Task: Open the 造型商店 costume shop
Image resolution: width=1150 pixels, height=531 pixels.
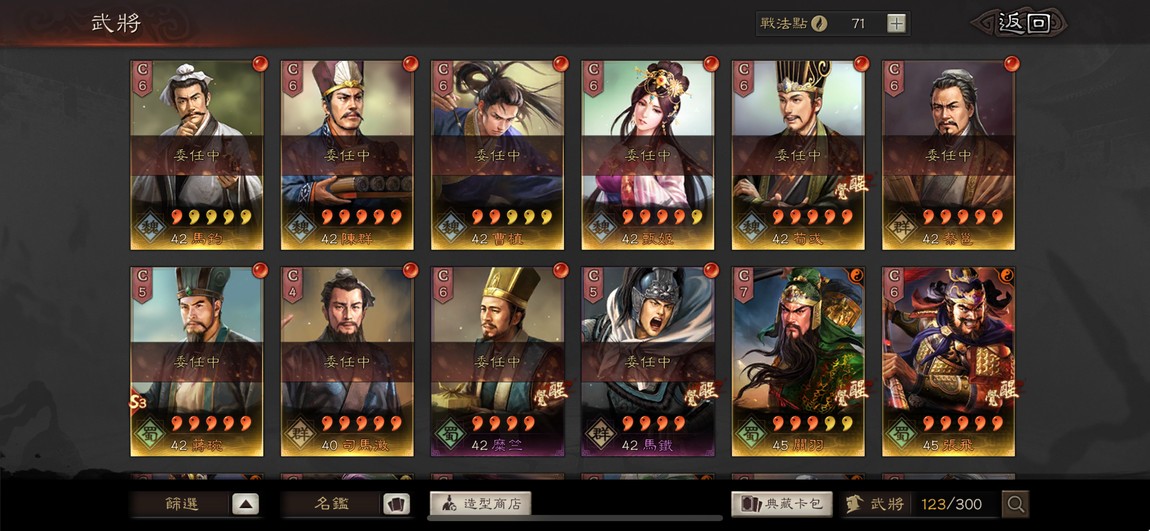Action: [x=480, y=504]
